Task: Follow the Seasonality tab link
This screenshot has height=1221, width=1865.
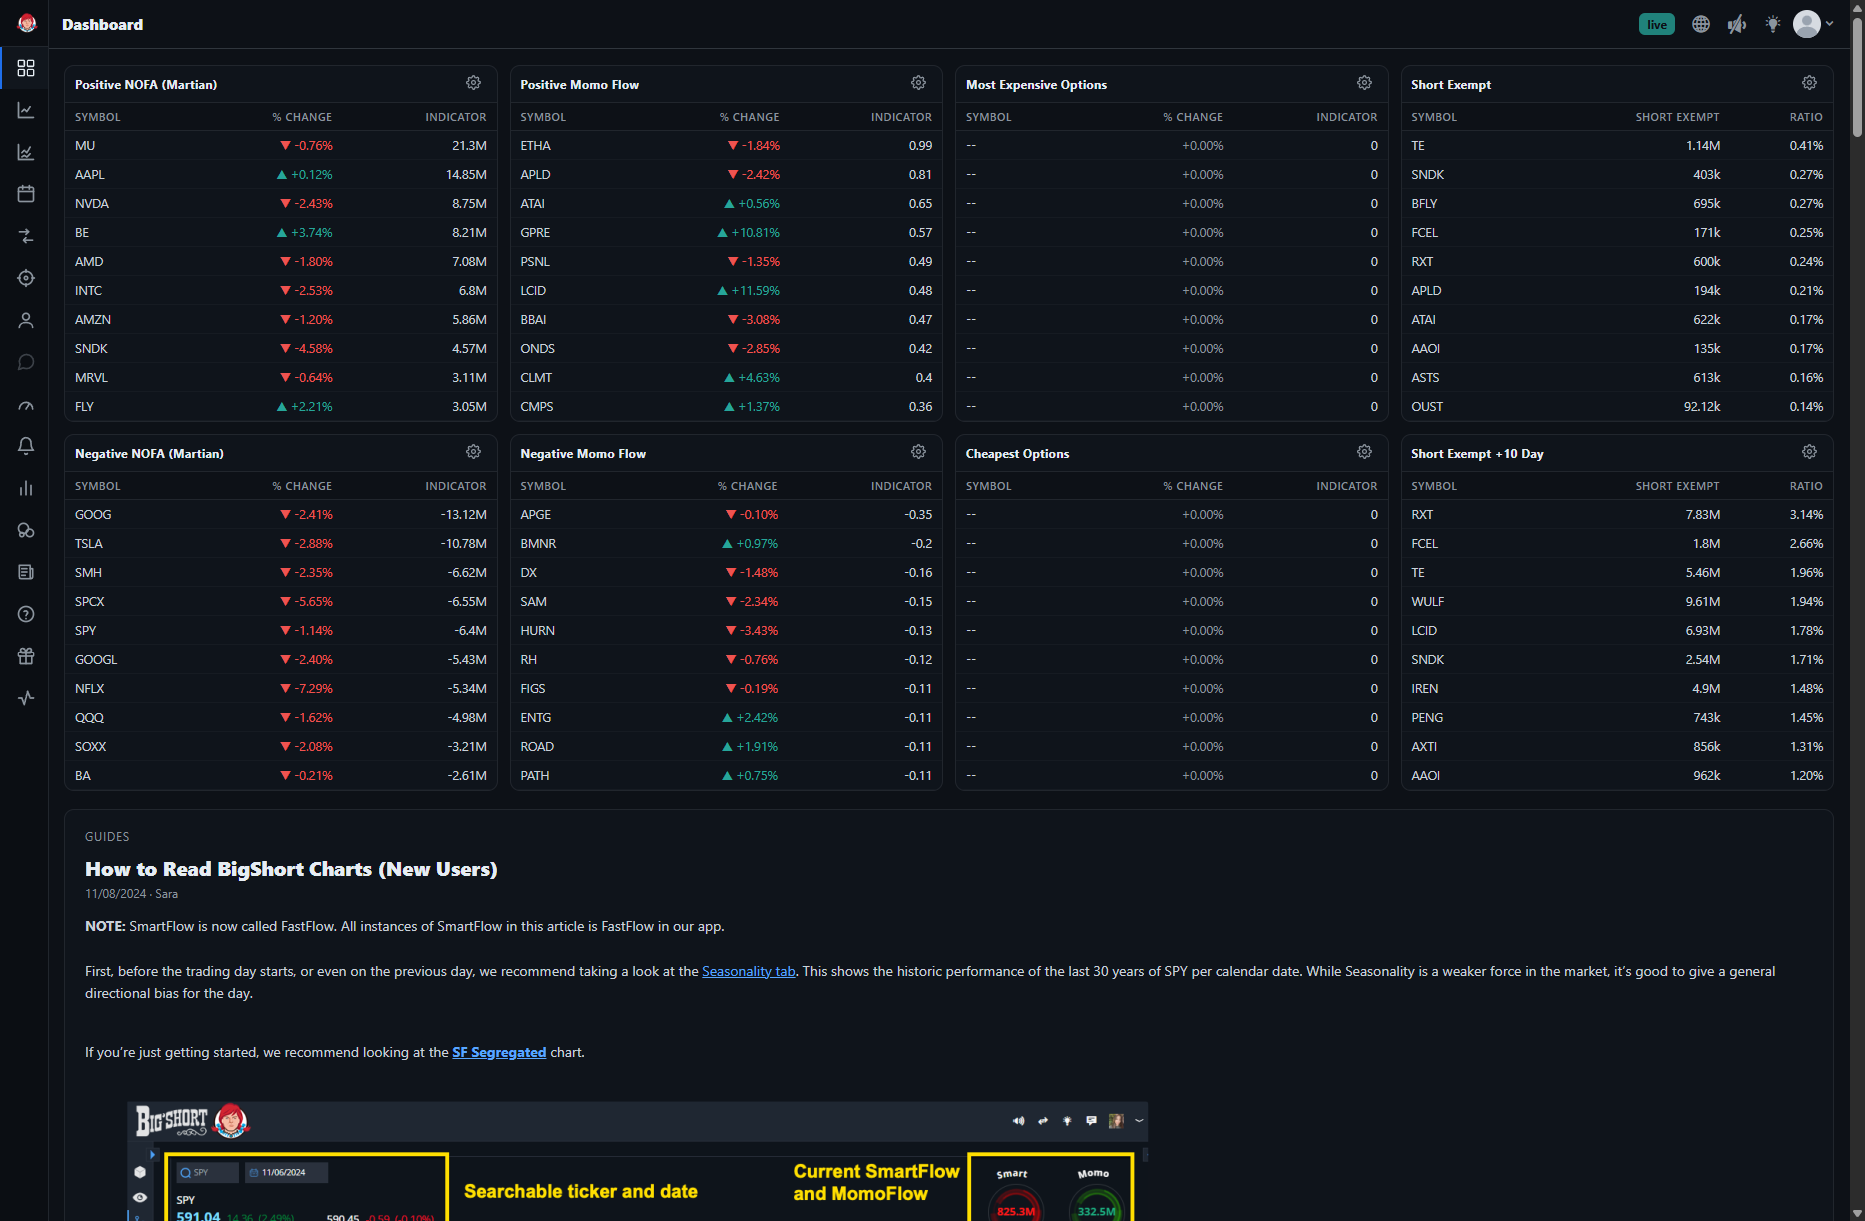Action: [x=748, y=971]
